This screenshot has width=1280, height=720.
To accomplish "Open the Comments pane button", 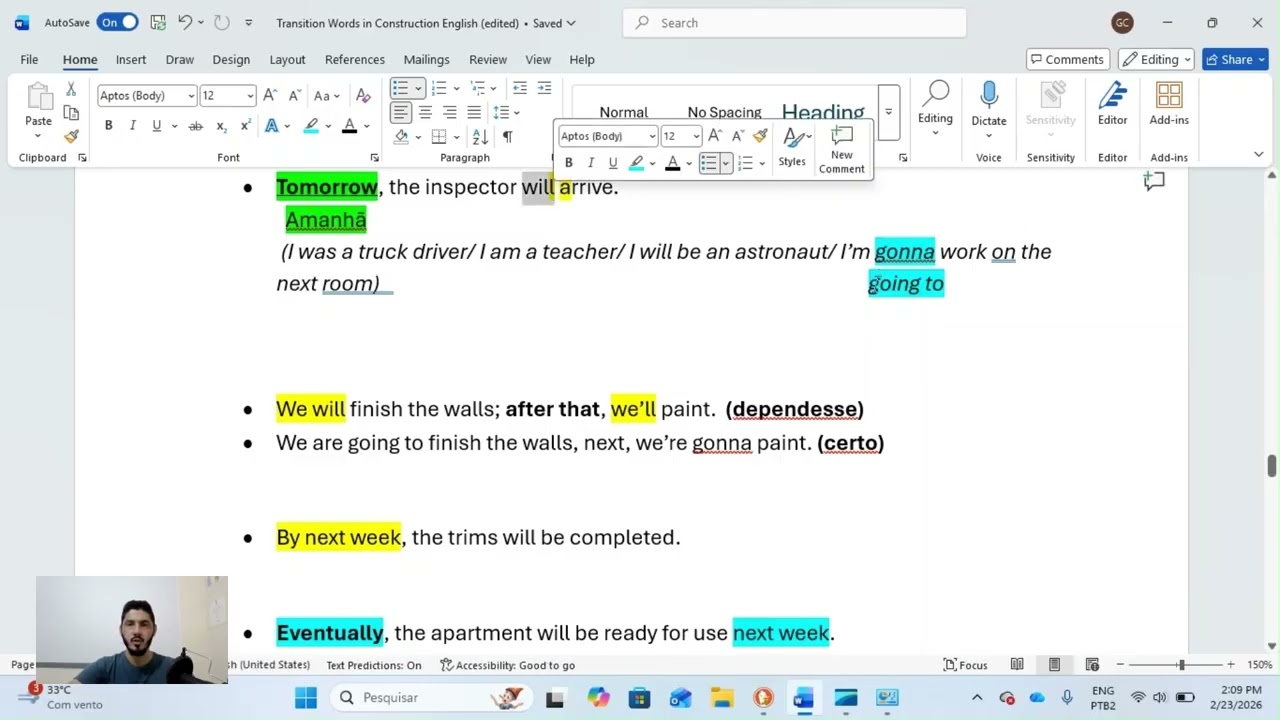I will pos(1067,59).
